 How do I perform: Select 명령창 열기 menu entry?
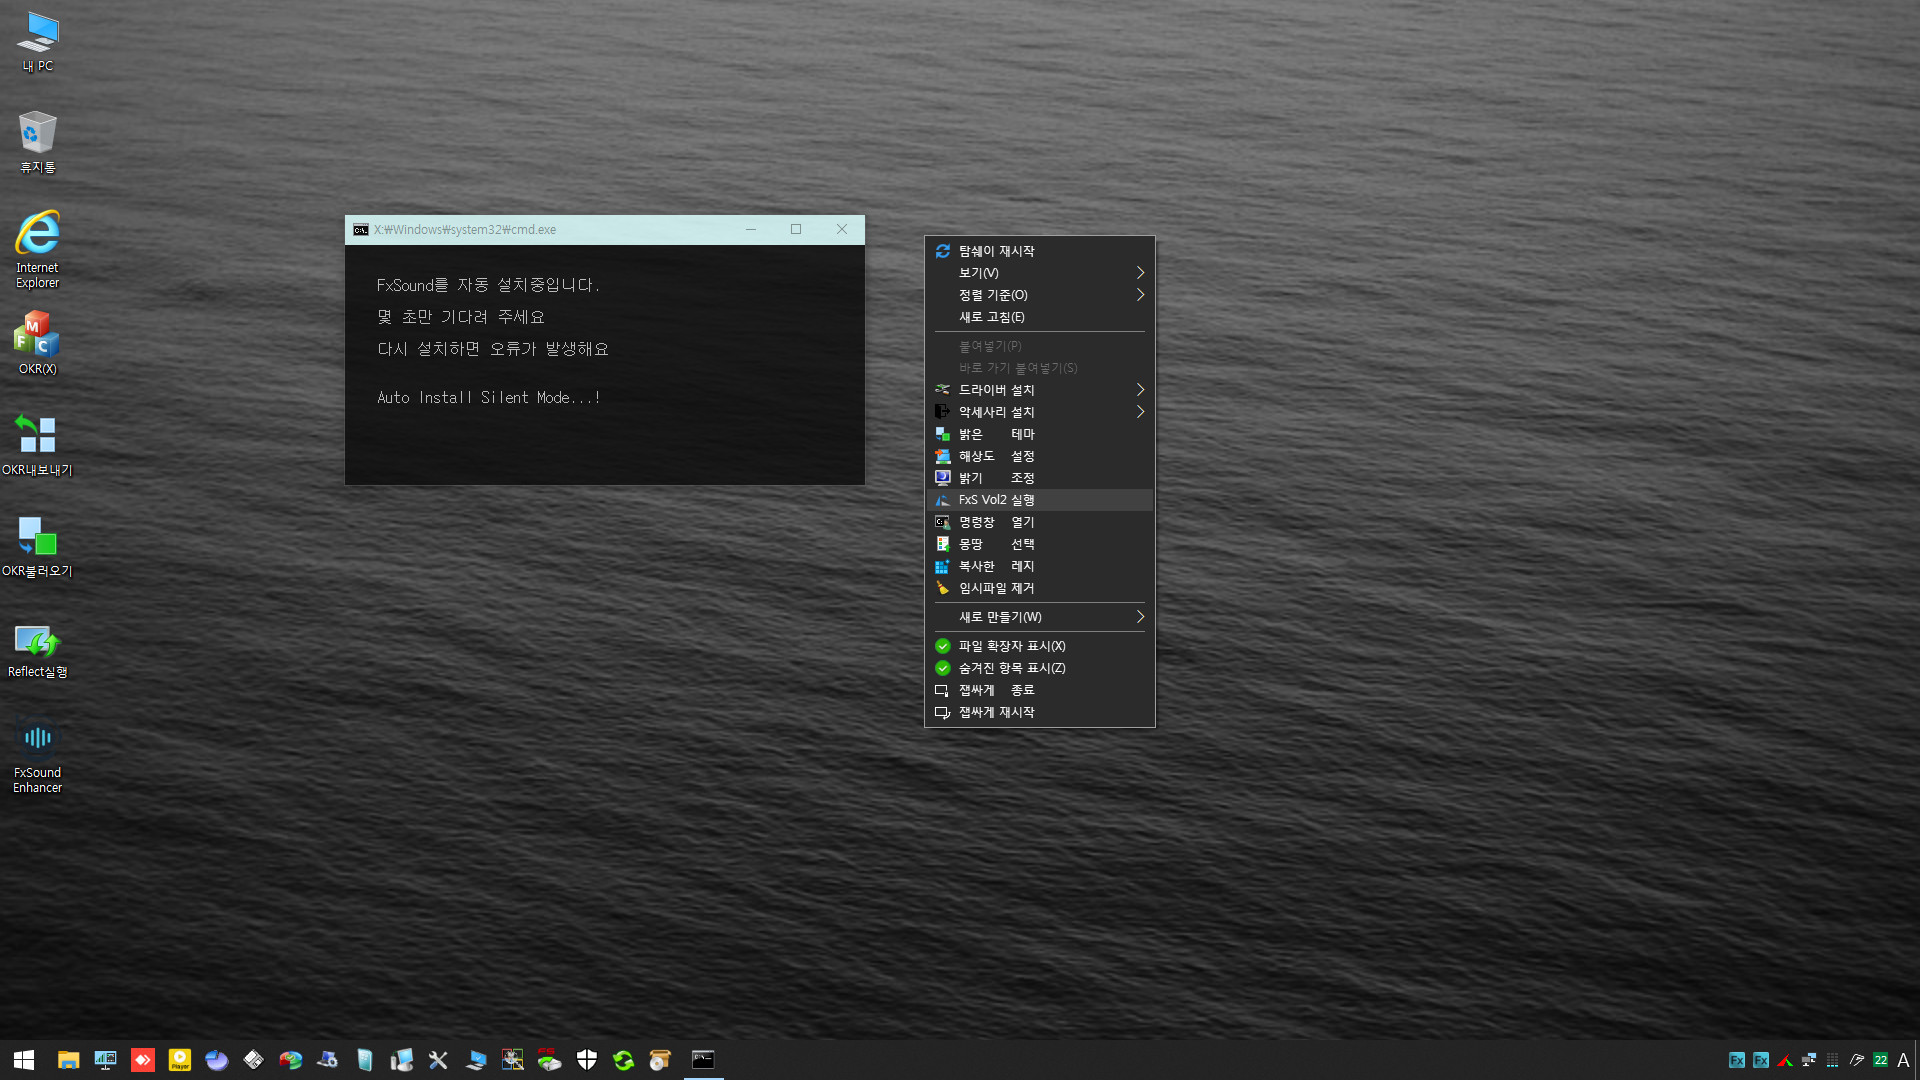pyautogui.click(x=1040, y=522)
